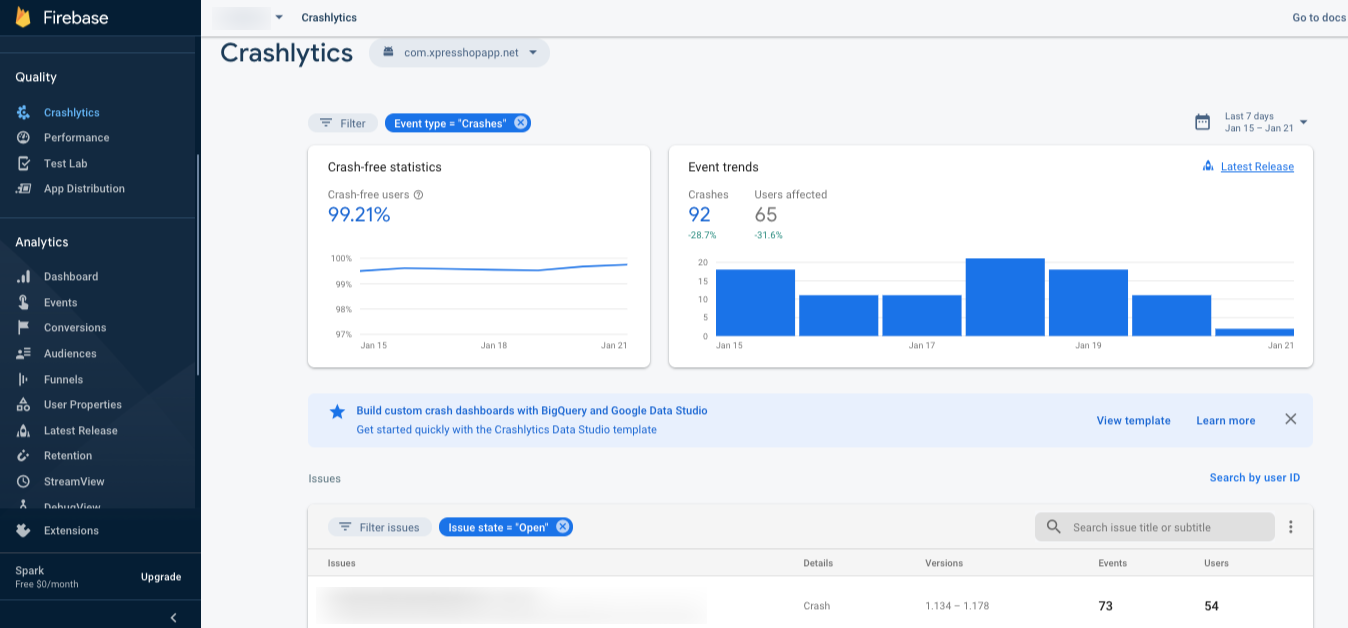Click the StreamView clock icon
This screenshot has width=1348, height=628.
[23, 482]
